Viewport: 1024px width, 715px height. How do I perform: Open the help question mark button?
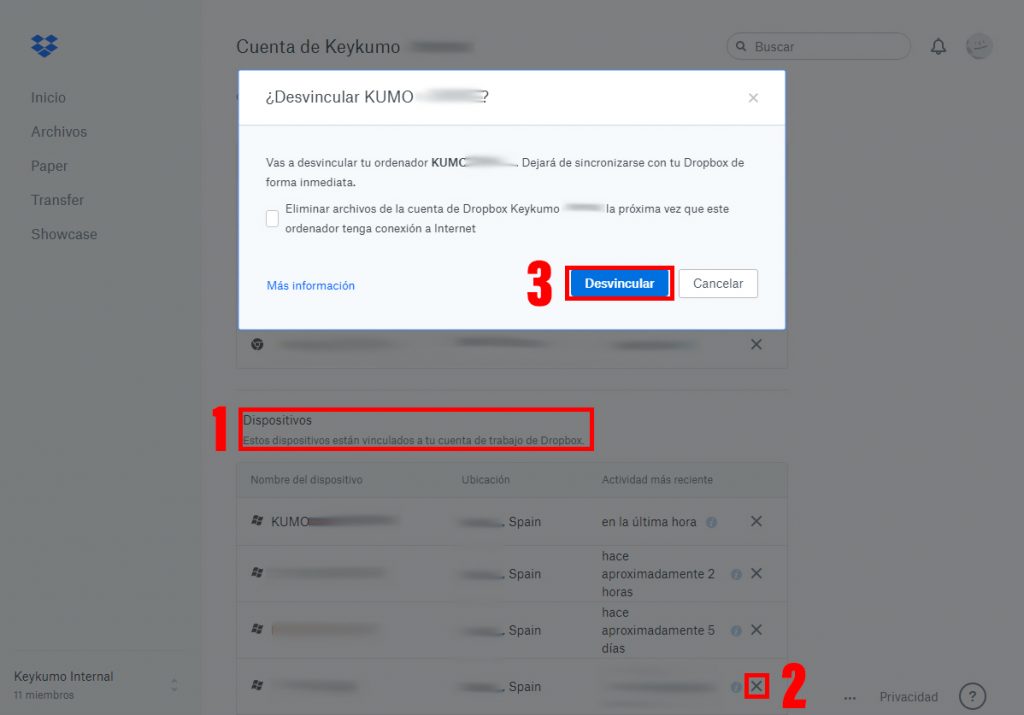(x=972, y=696)
